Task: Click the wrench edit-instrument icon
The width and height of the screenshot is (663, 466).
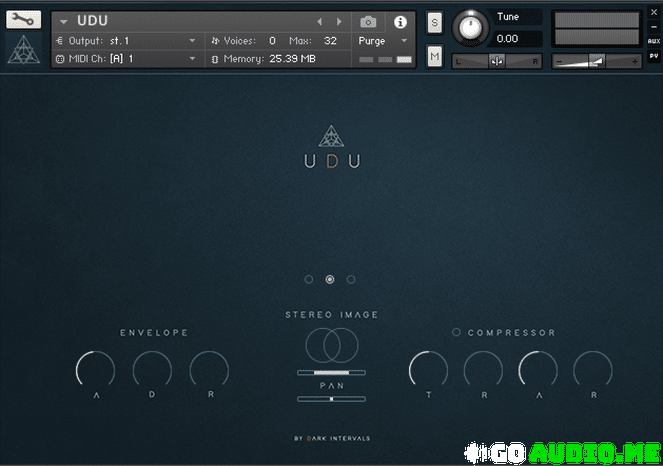Action: tap(23, 20)
